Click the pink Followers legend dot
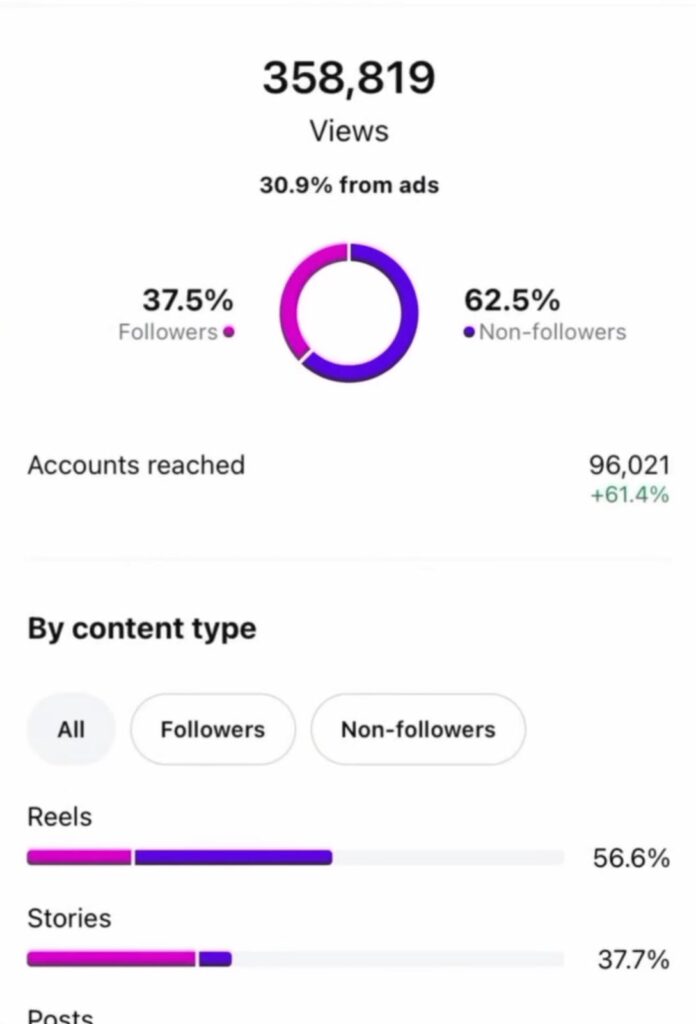Image resolution: width=696 pixels, height=1024 pixels. [x=229, y=333]
